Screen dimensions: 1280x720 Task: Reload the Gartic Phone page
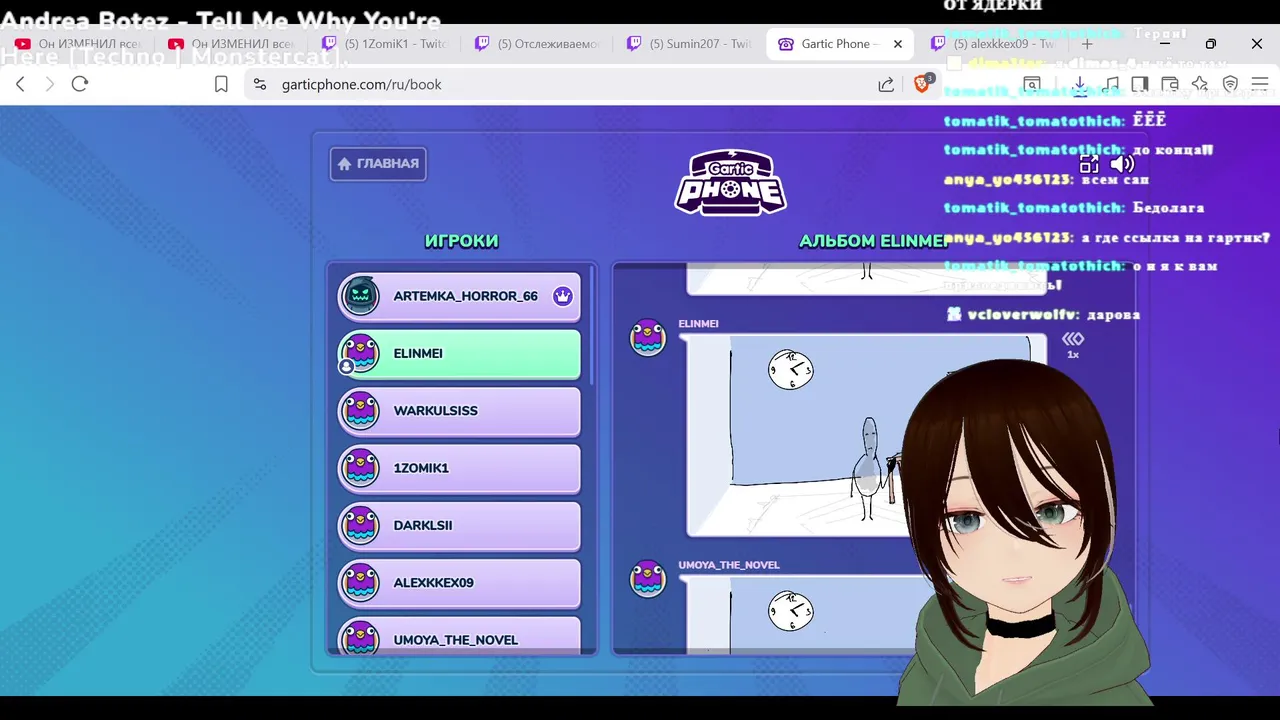pyautogui.click(x=80, y=84)
